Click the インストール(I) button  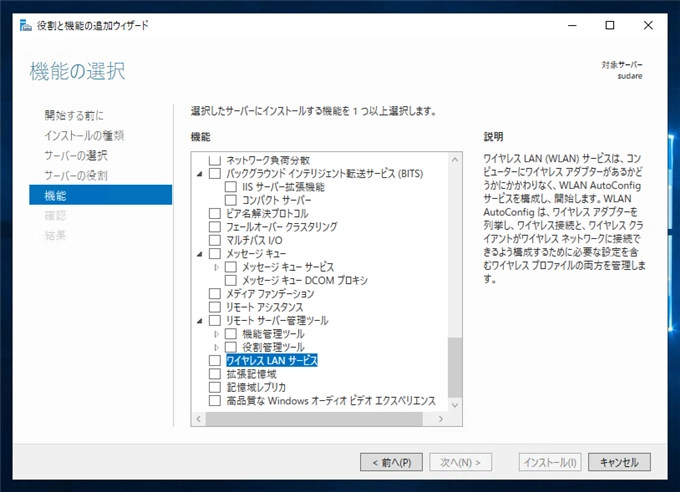pyautogui.click(x=550, y=462)
